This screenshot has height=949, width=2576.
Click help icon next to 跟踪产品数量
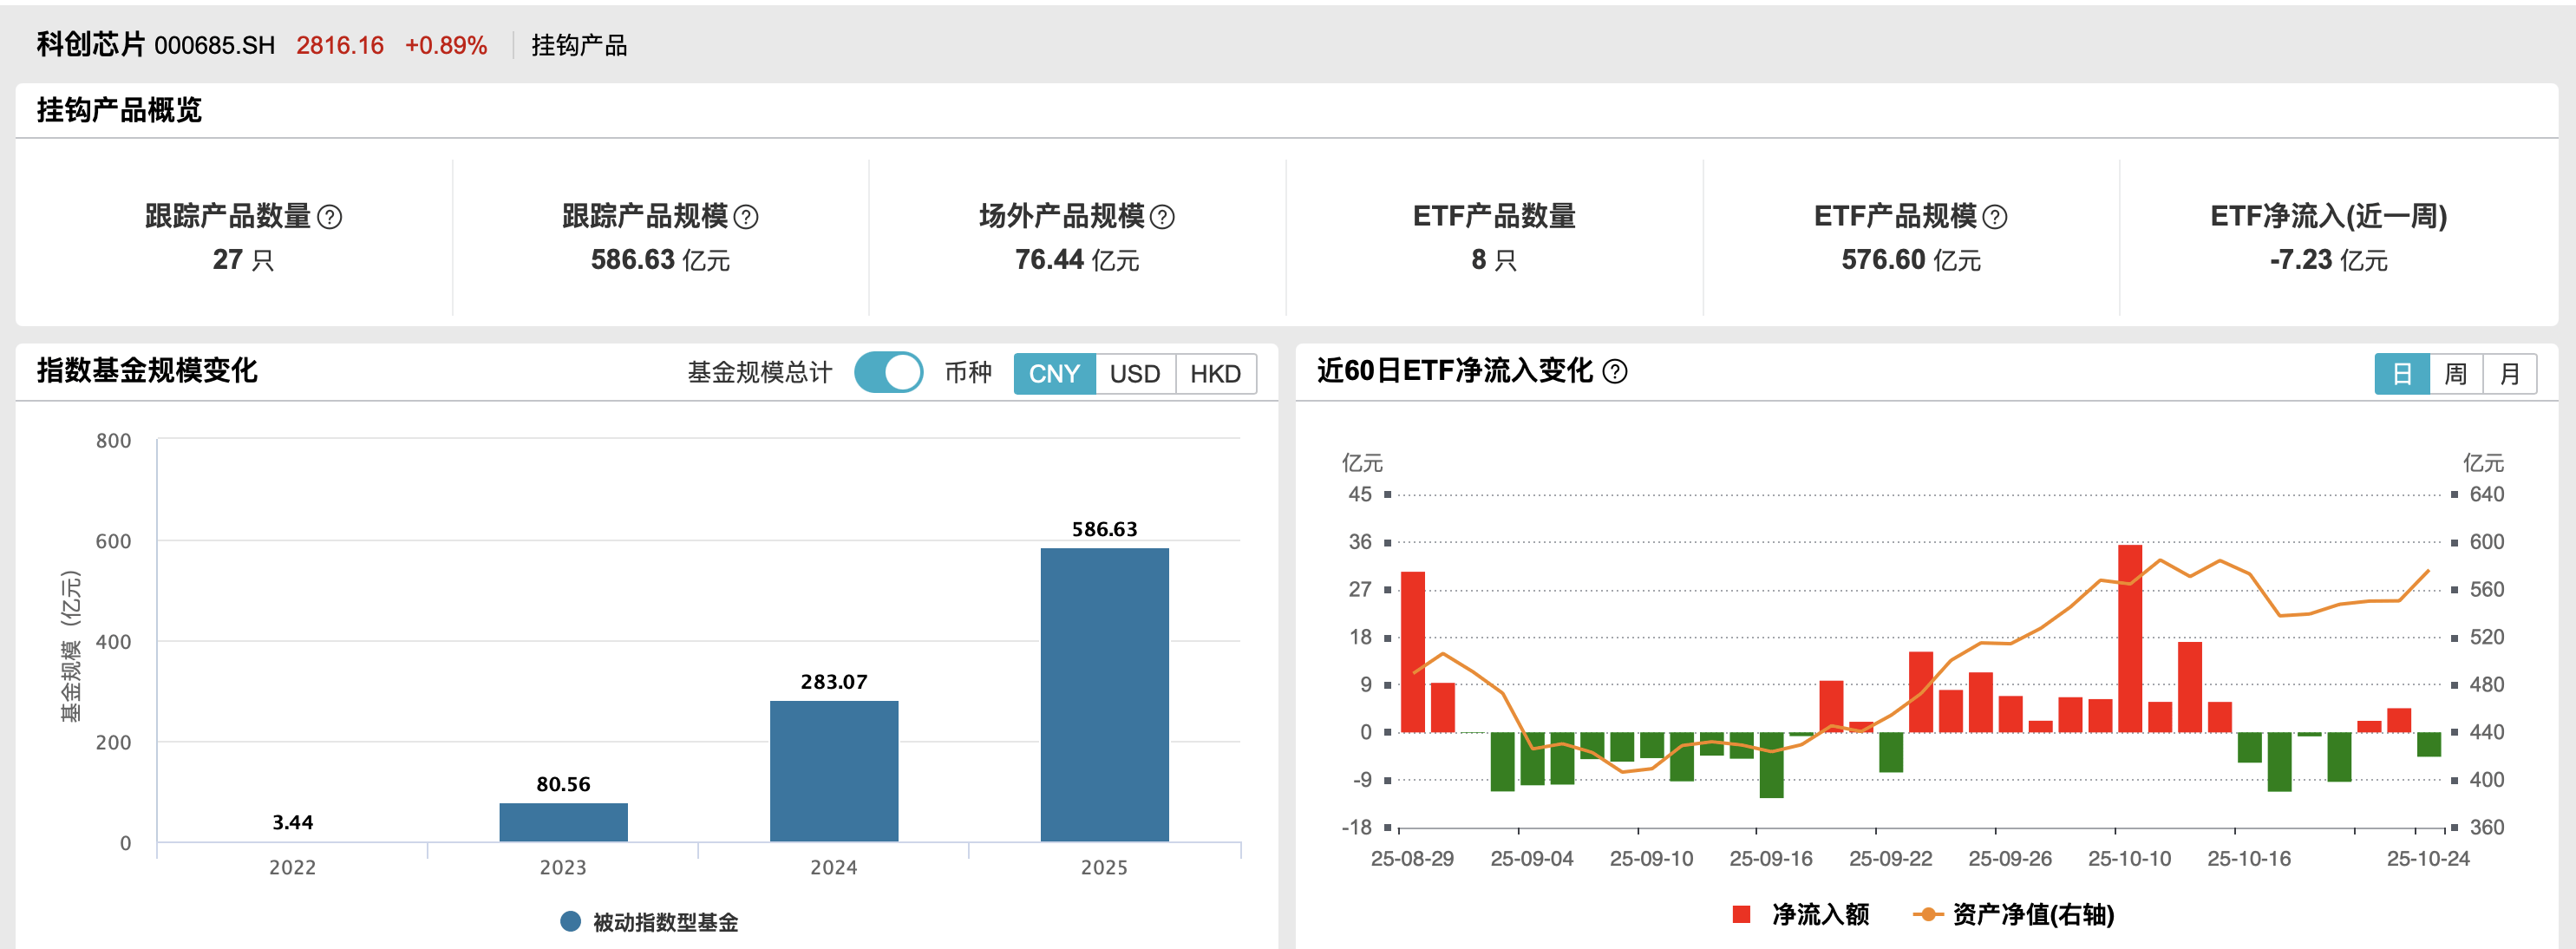pos(329,217)
